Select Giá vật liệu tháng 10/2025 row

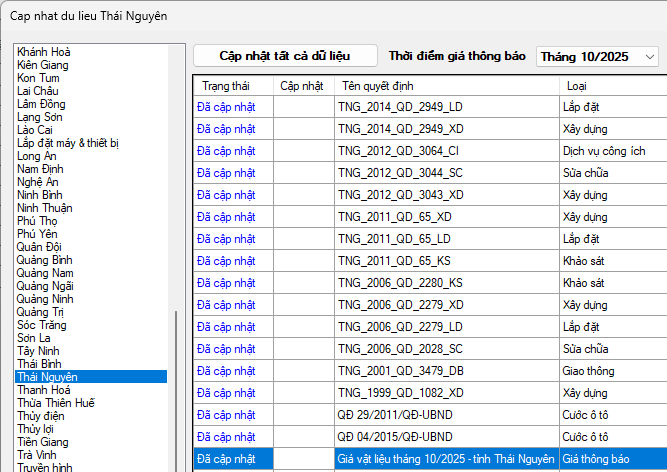click(x=445, y=459)
